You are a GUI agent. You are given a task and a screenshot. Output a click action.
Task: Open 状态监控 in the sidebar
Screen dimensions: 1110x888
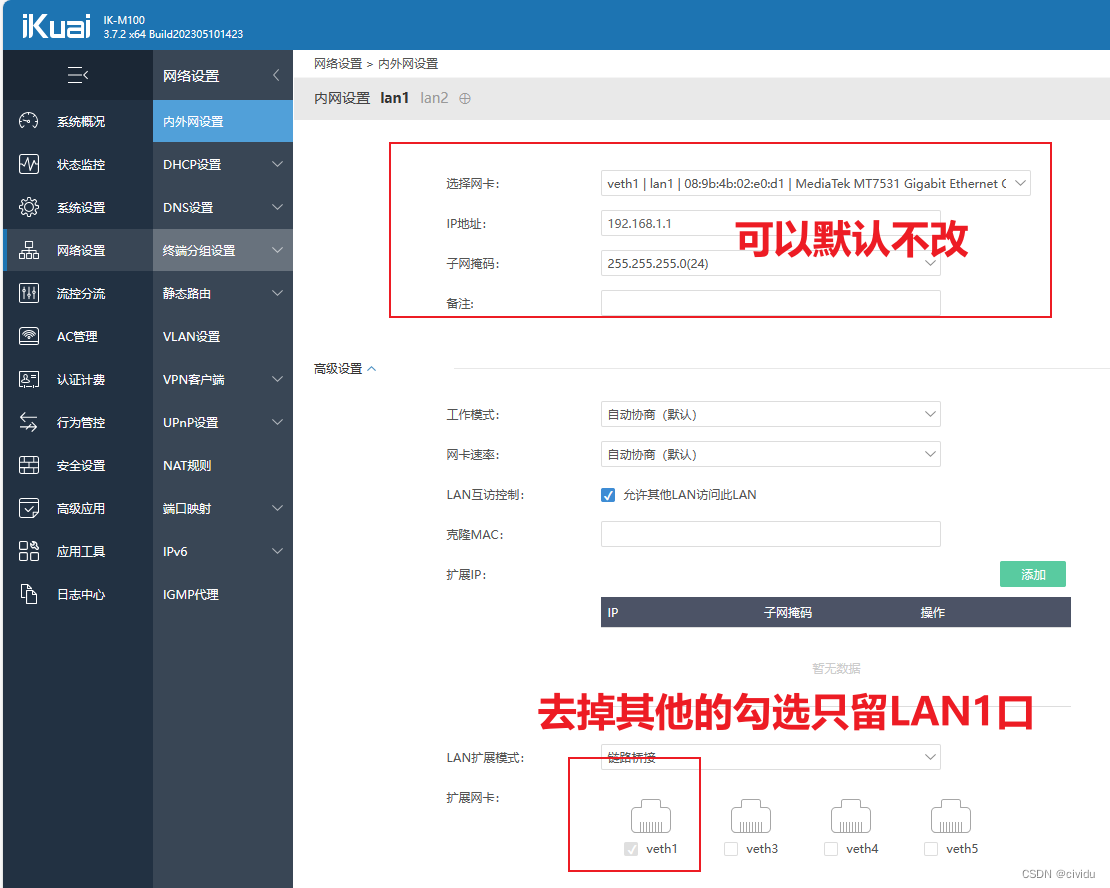[x=78, y=164]
